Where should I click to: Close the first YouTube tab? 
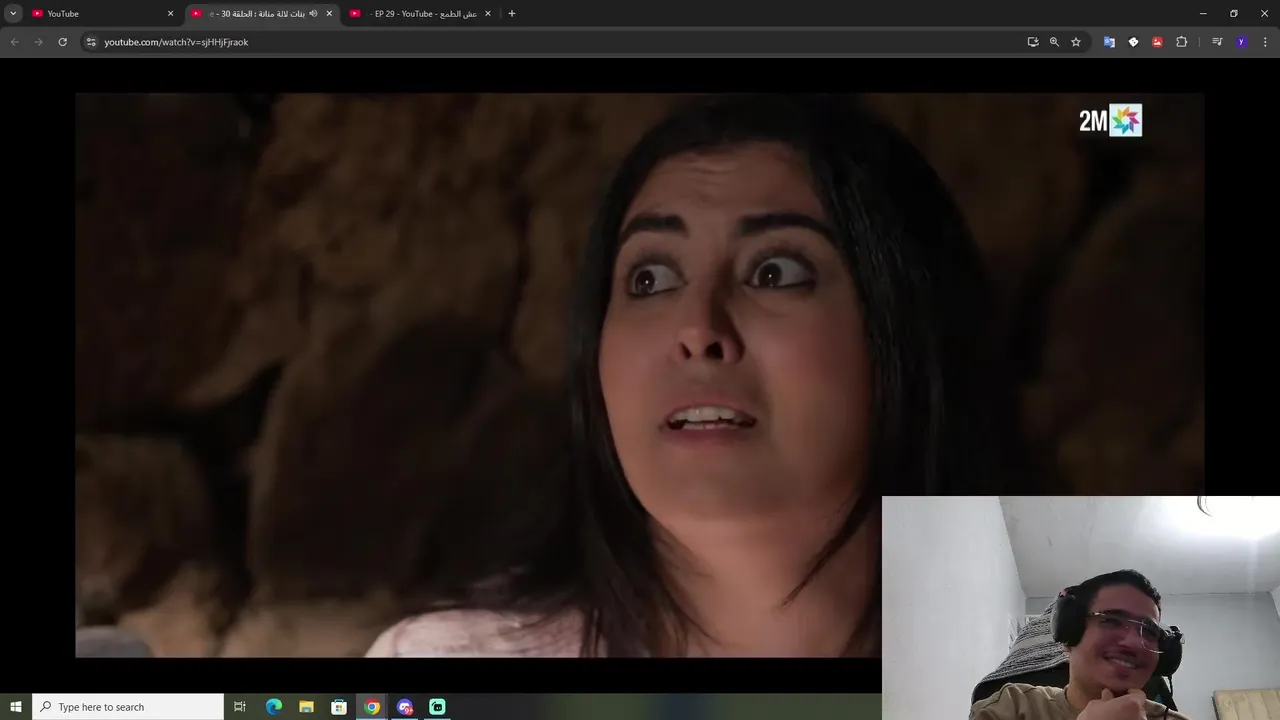click(x=170, y=14)
